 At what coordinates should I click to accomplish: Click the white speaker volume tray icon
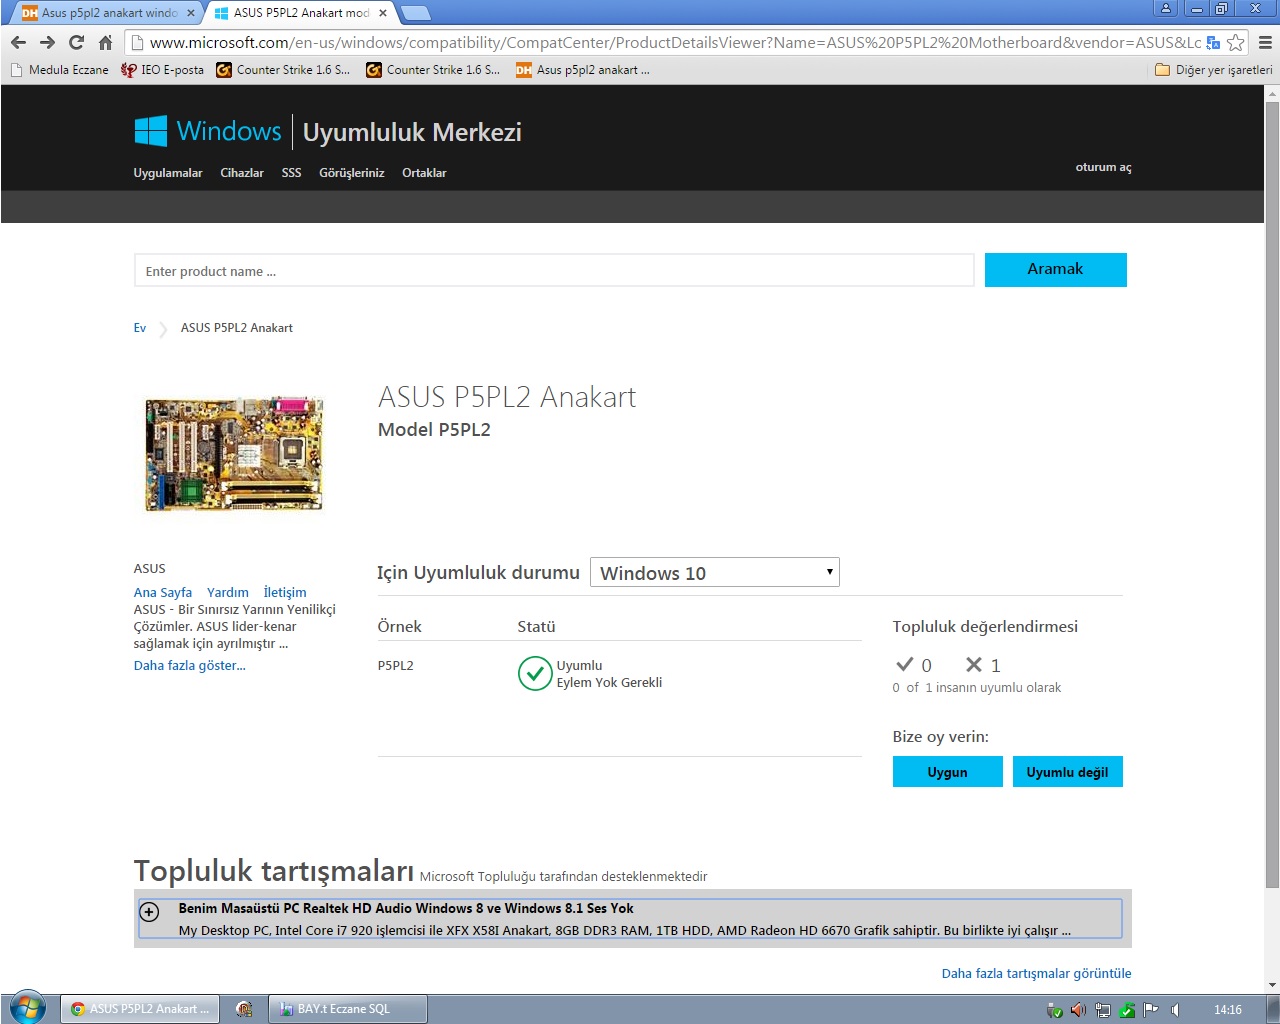click(x=1176, y=1010)
